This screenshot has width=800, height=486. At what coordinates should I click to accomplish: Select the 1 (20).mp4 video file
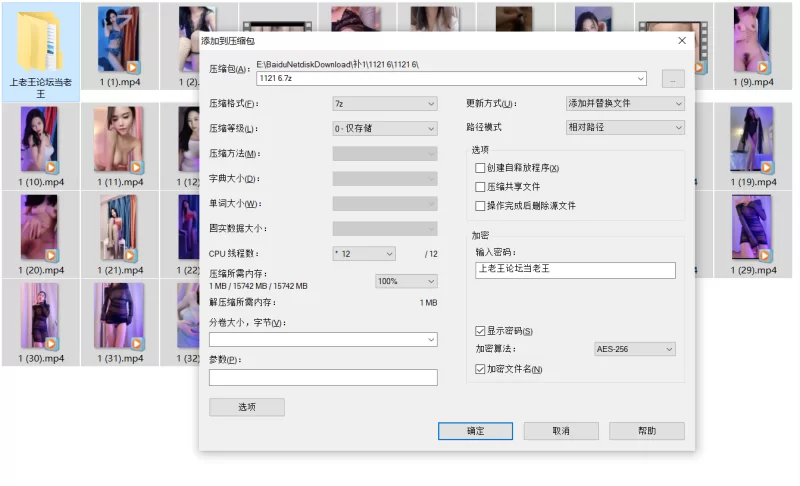click(40, 235)
